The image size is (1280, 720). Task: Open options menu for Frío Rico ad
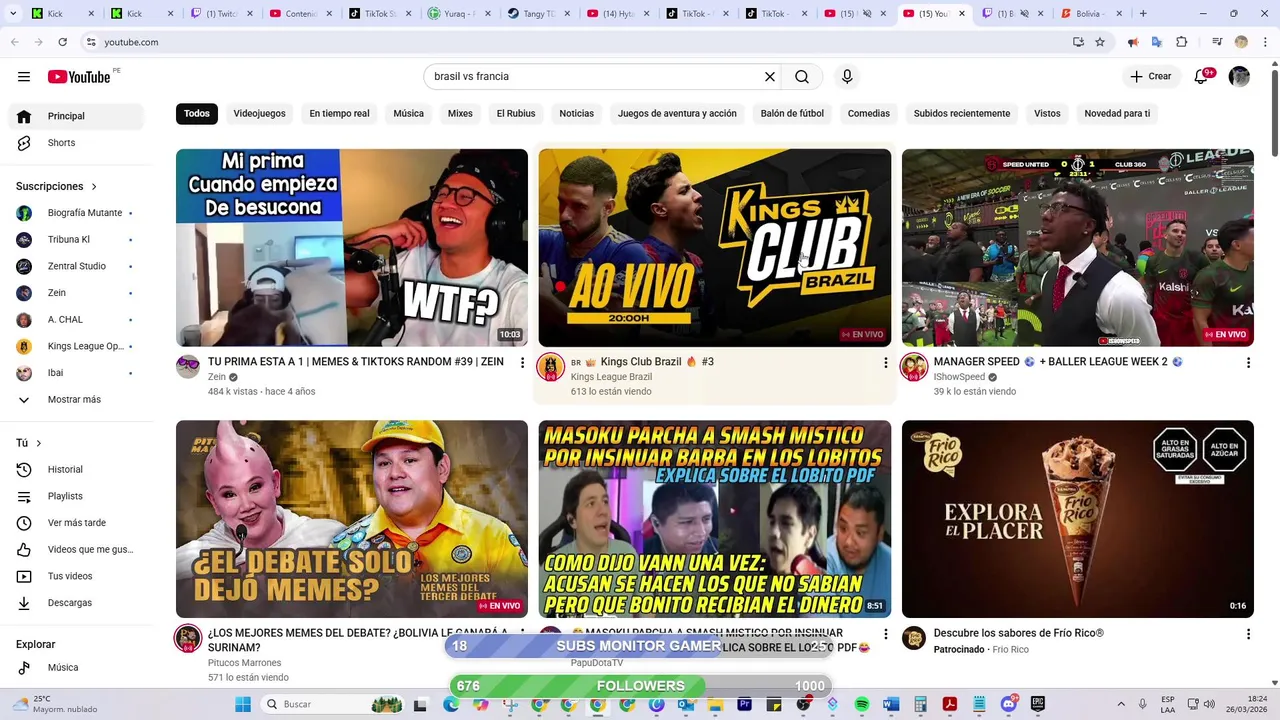(x=1248, y=634)
